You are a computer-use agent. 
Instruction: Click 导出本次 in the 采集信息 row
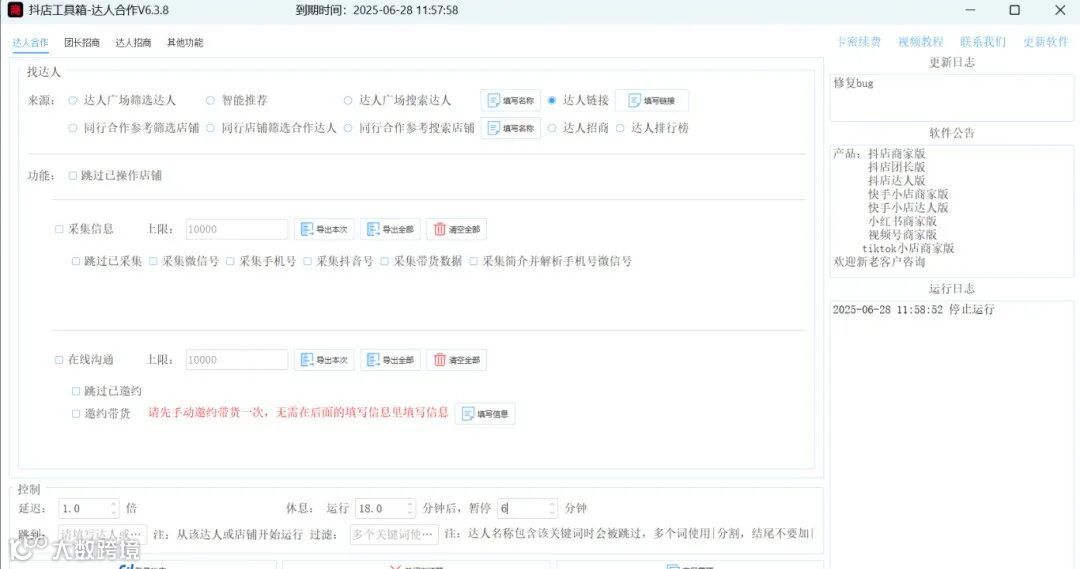click(324, 229)
